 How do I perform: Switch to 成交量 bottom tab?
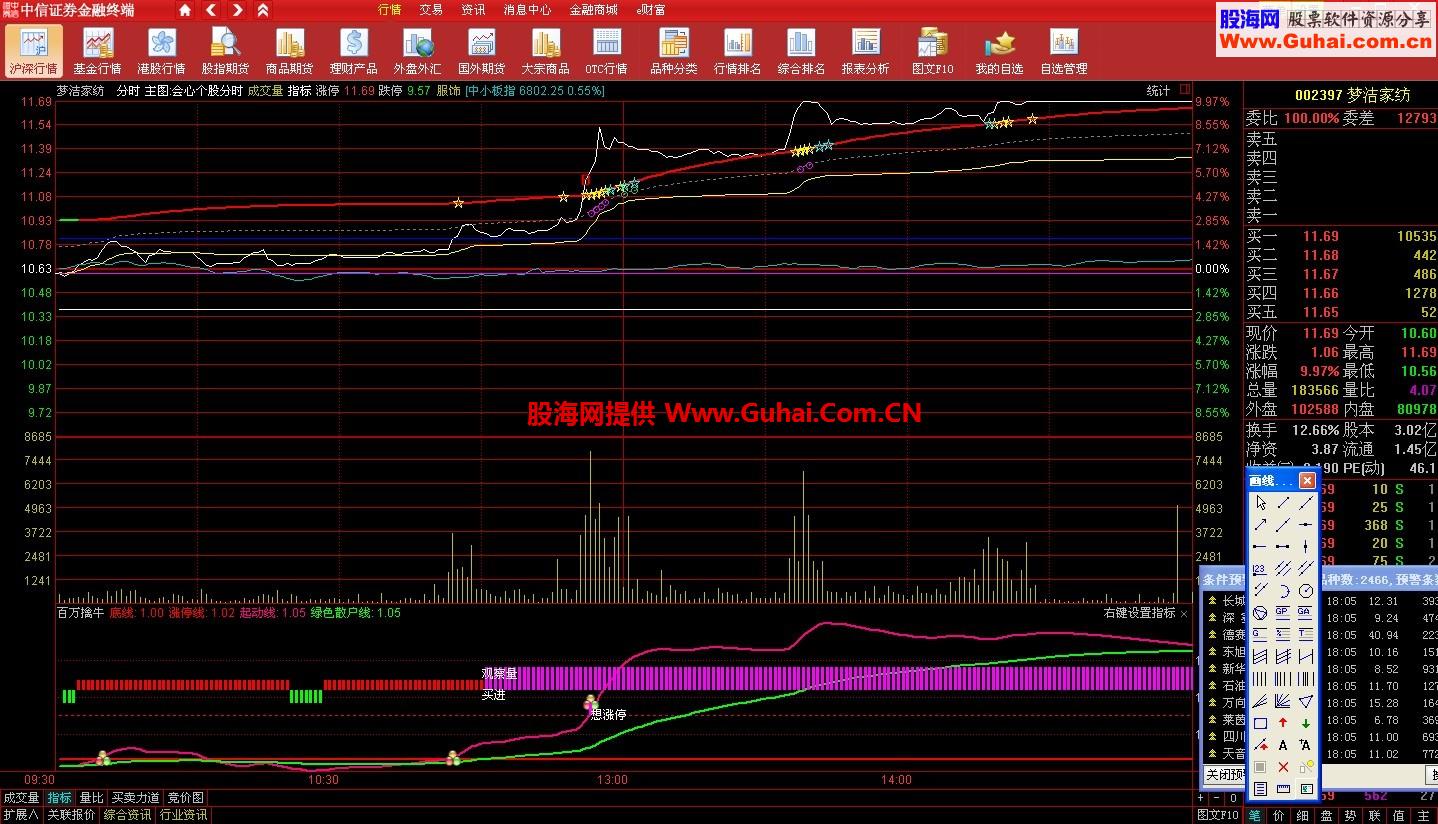[x=21, y=798]
